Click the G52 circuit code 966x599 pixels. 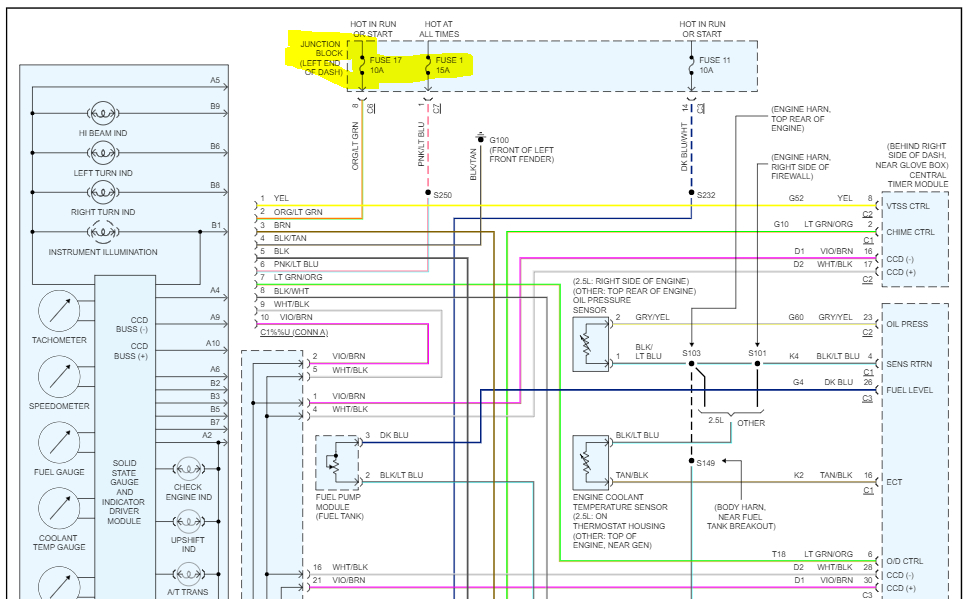point(796,198)
